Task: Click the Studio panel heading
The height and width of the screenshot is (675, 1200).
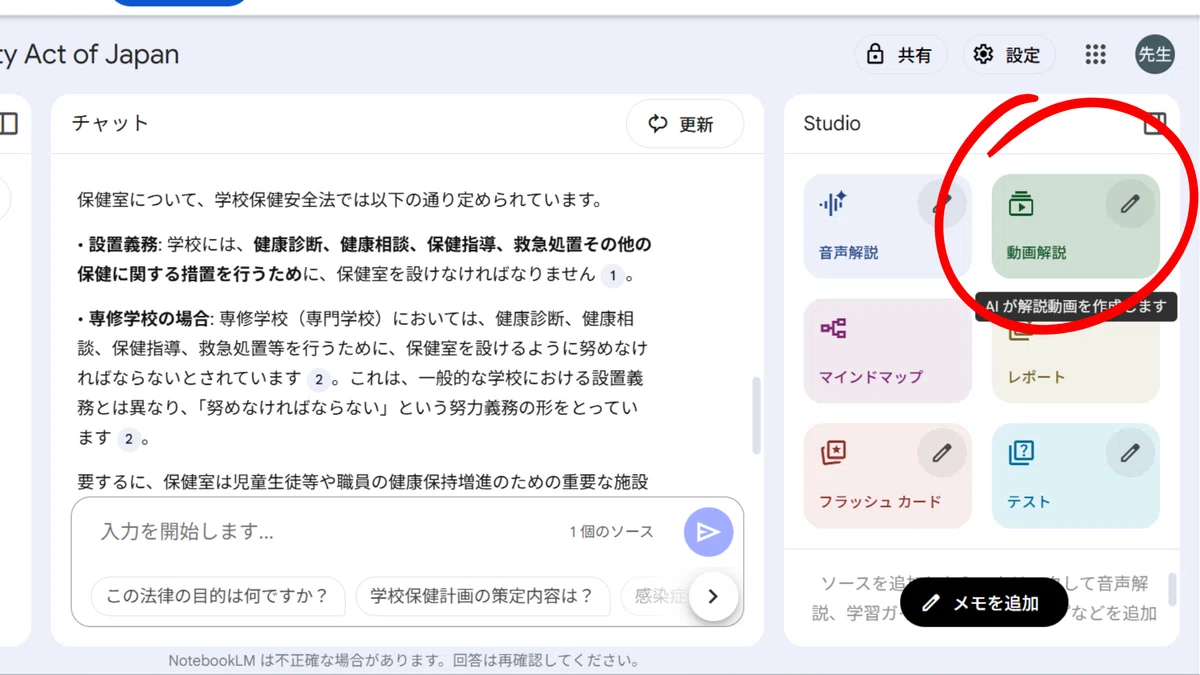Action: tap(832, 124)
